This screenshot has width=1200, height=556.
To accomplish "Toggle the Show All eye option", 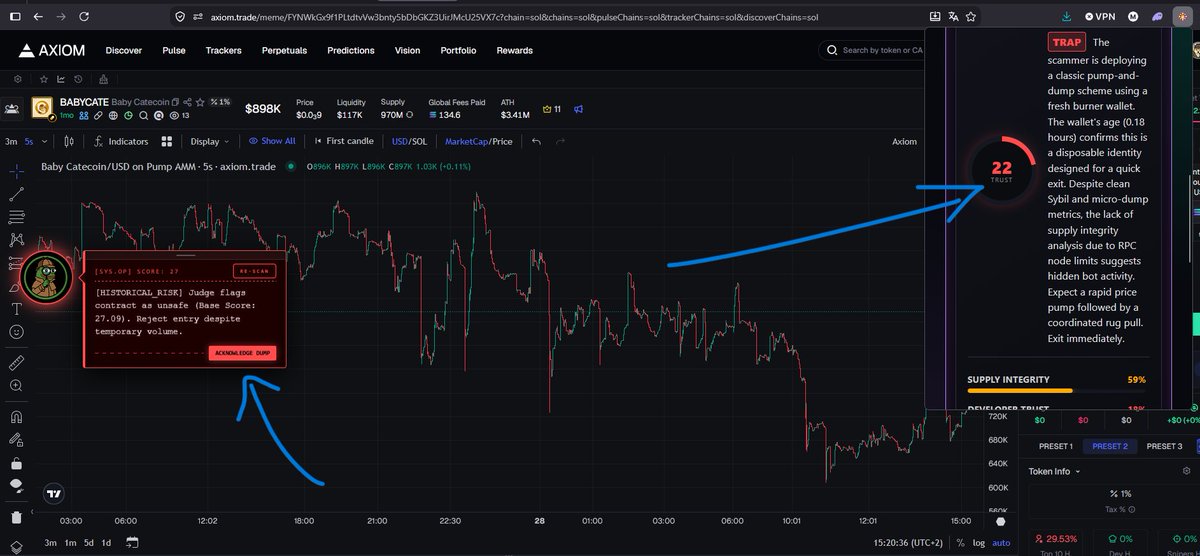I will point(272,141).
